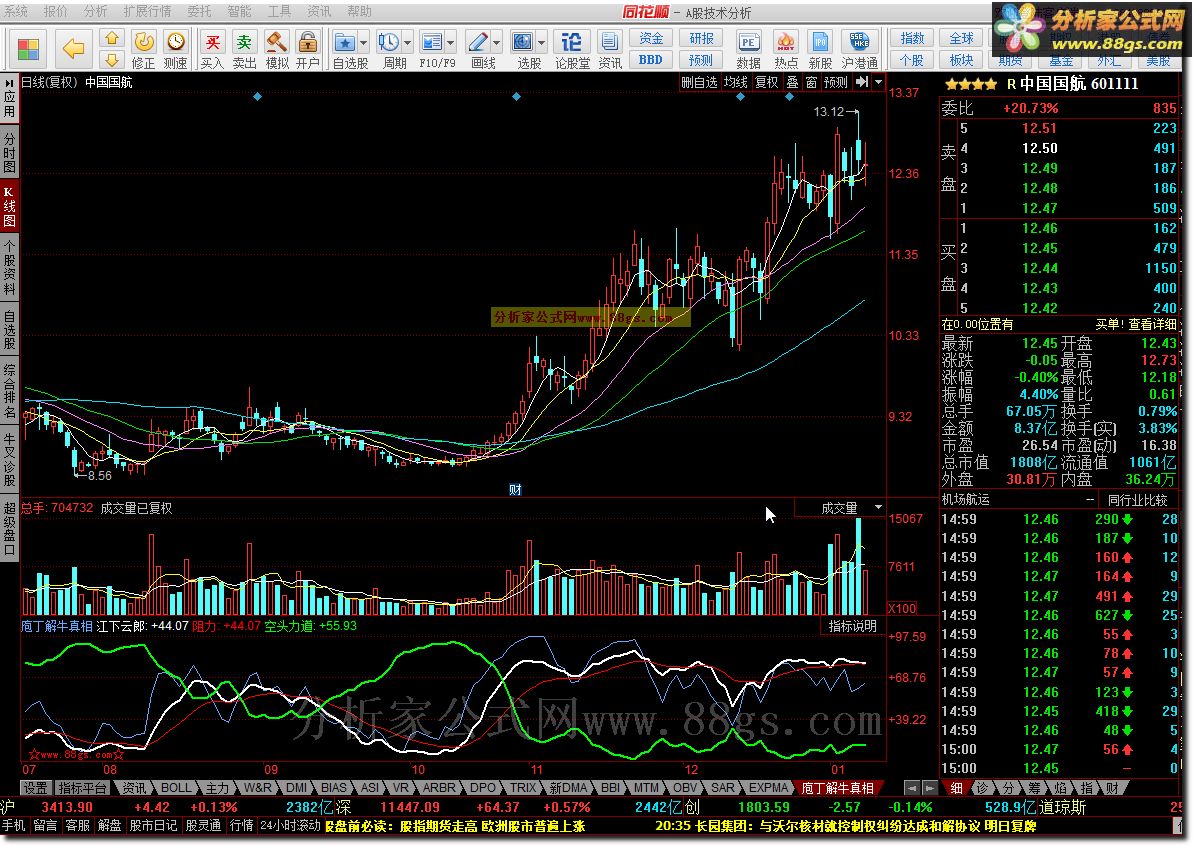Click the 指数 index button
Screen dimensions: 1194x846
click(912, 38)
